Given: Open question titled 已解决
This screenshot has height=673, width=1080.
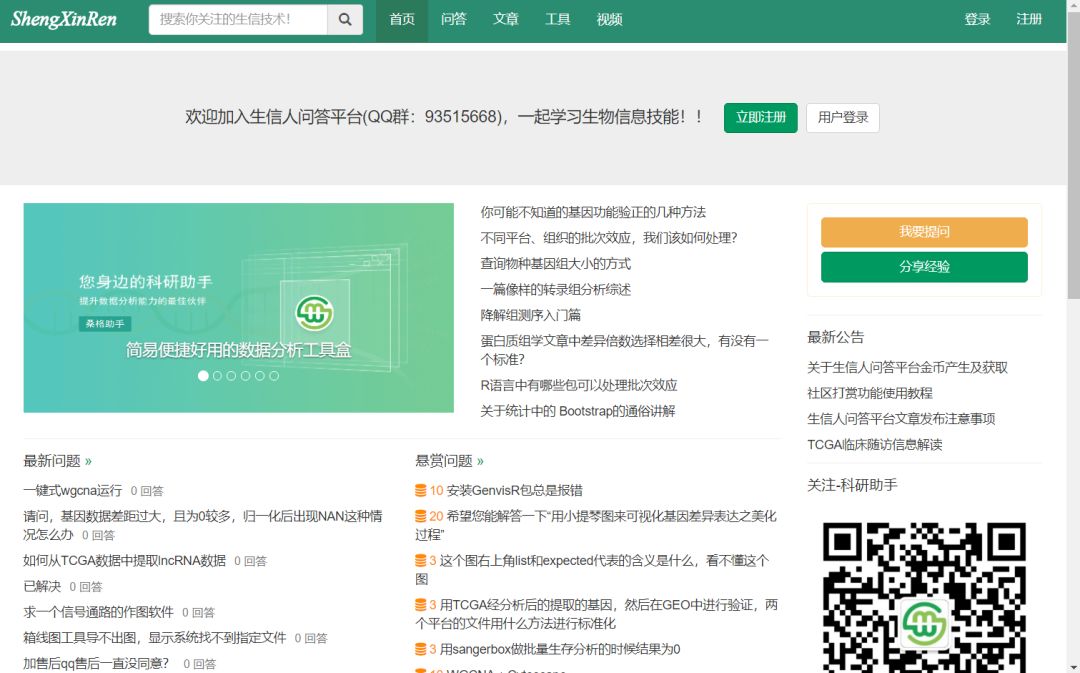Looking at the screenshot, I should point(42,586).
